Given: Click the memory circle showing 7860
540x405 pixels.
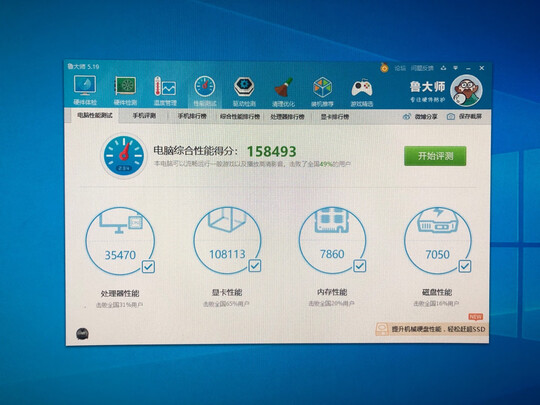Looking at the screenshot, I should pos(332,240).
